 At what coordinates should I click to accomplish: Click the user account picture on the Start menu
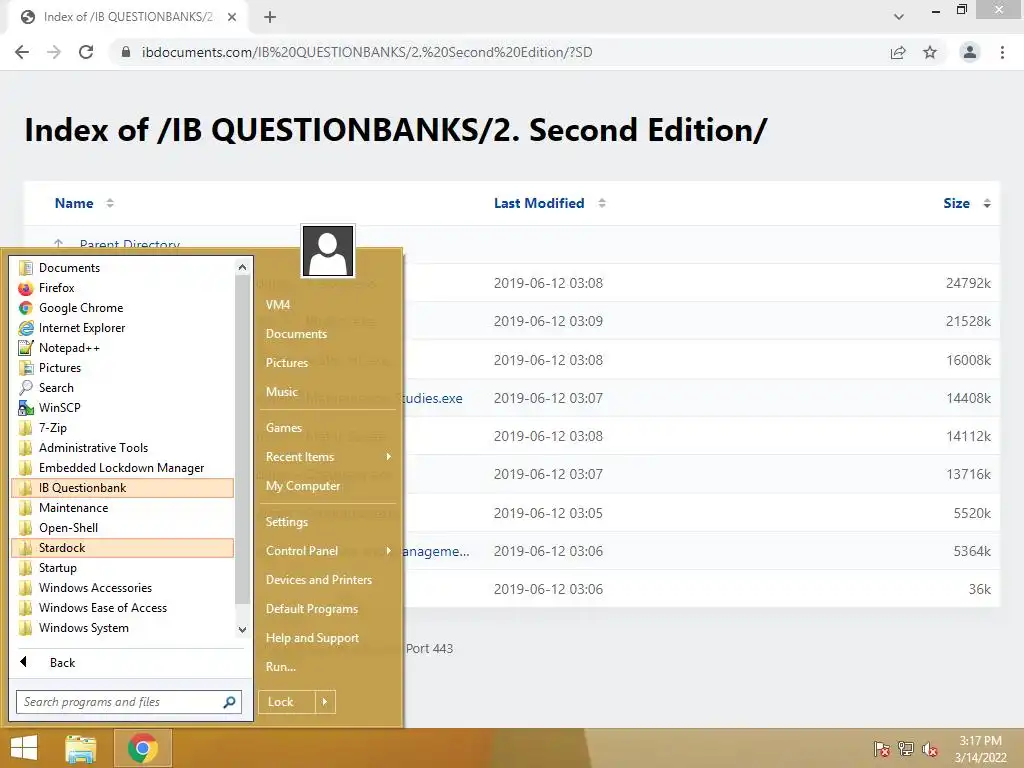coord(328,251)
